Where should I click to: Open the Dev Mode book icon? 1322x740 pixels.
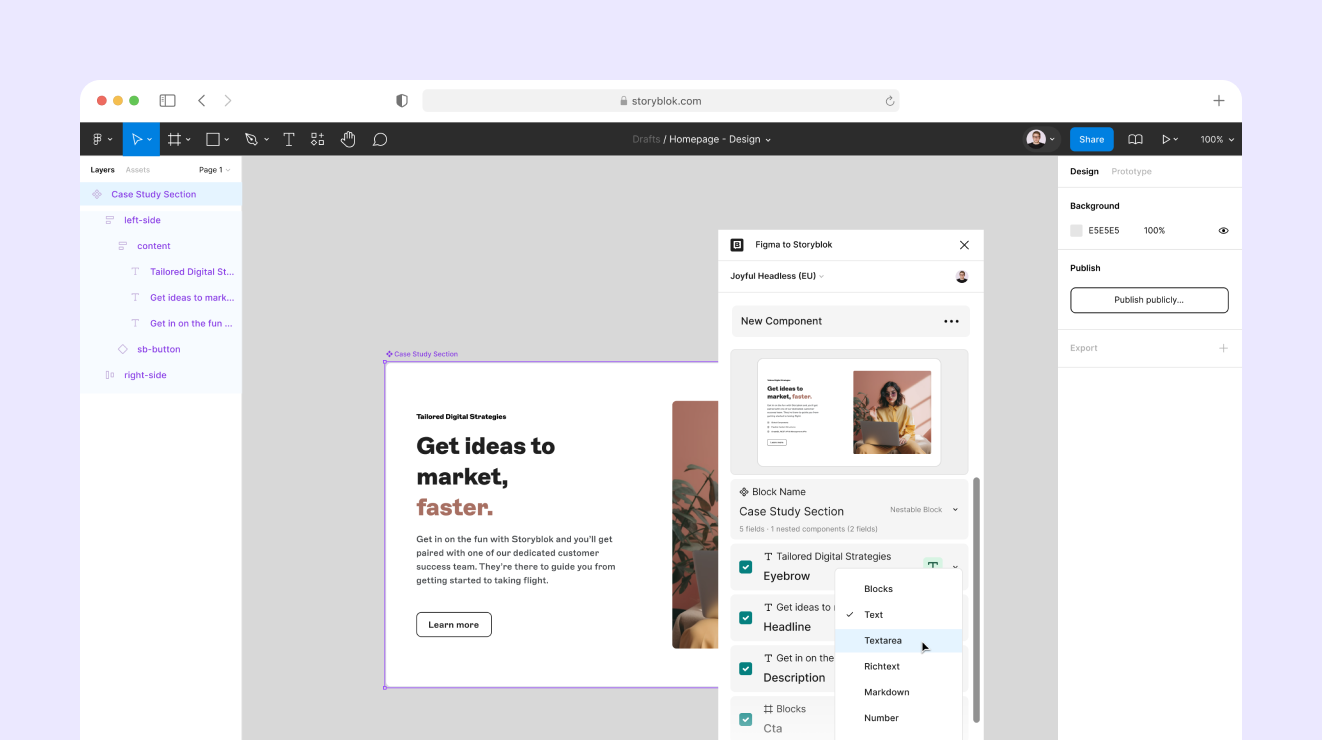click(1135, 139)
